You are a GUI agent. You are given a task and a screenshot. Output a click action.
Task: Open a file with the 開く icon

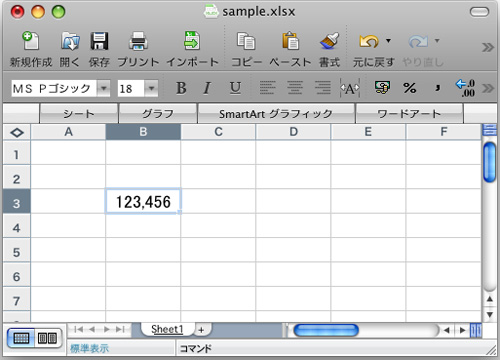(x=70, y=41)
